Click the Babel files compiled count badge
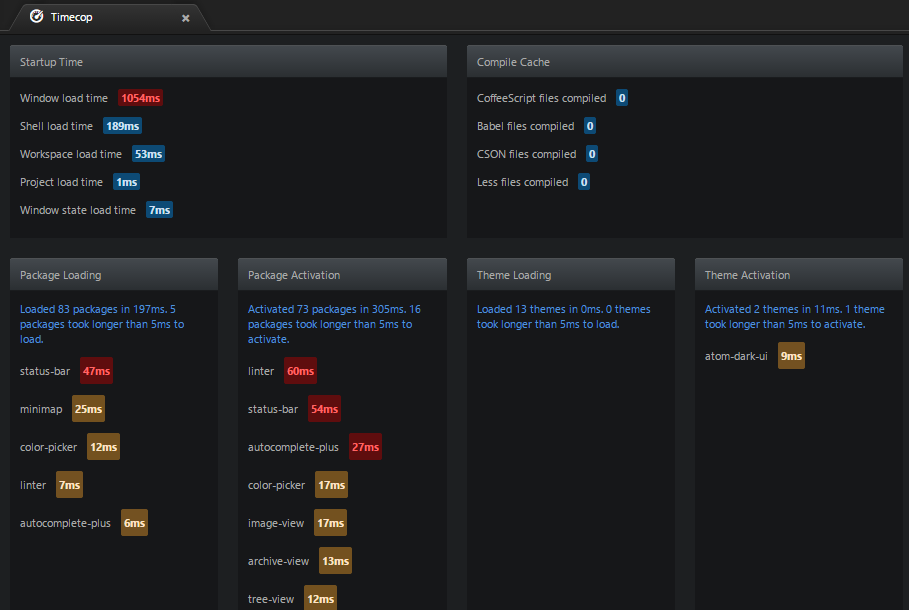909x610 pixels. click(x=590, y=126)
